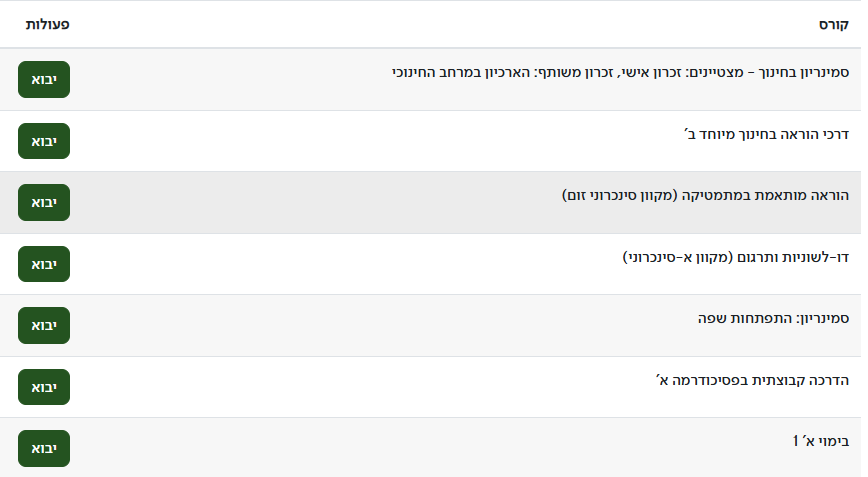Click the course title סמינריון: התפתחות שפה
Screen dimensions: 868x477
pos(774,319)
